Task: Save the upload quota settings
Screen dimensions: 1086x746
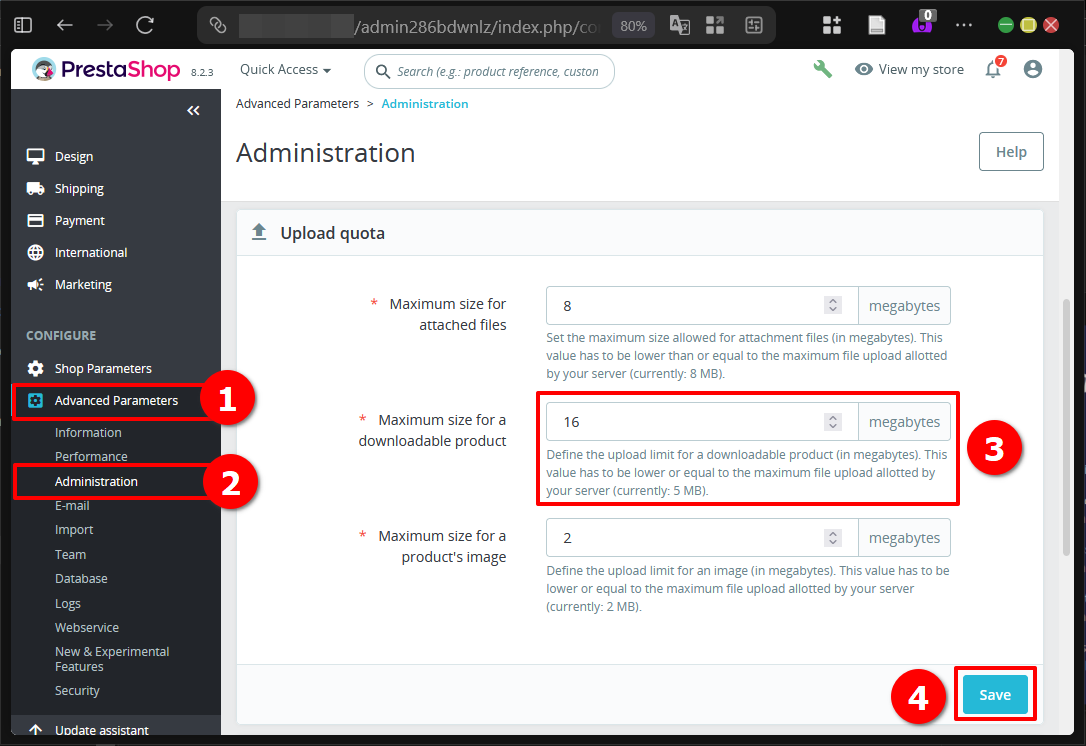Action: [994, 694]
